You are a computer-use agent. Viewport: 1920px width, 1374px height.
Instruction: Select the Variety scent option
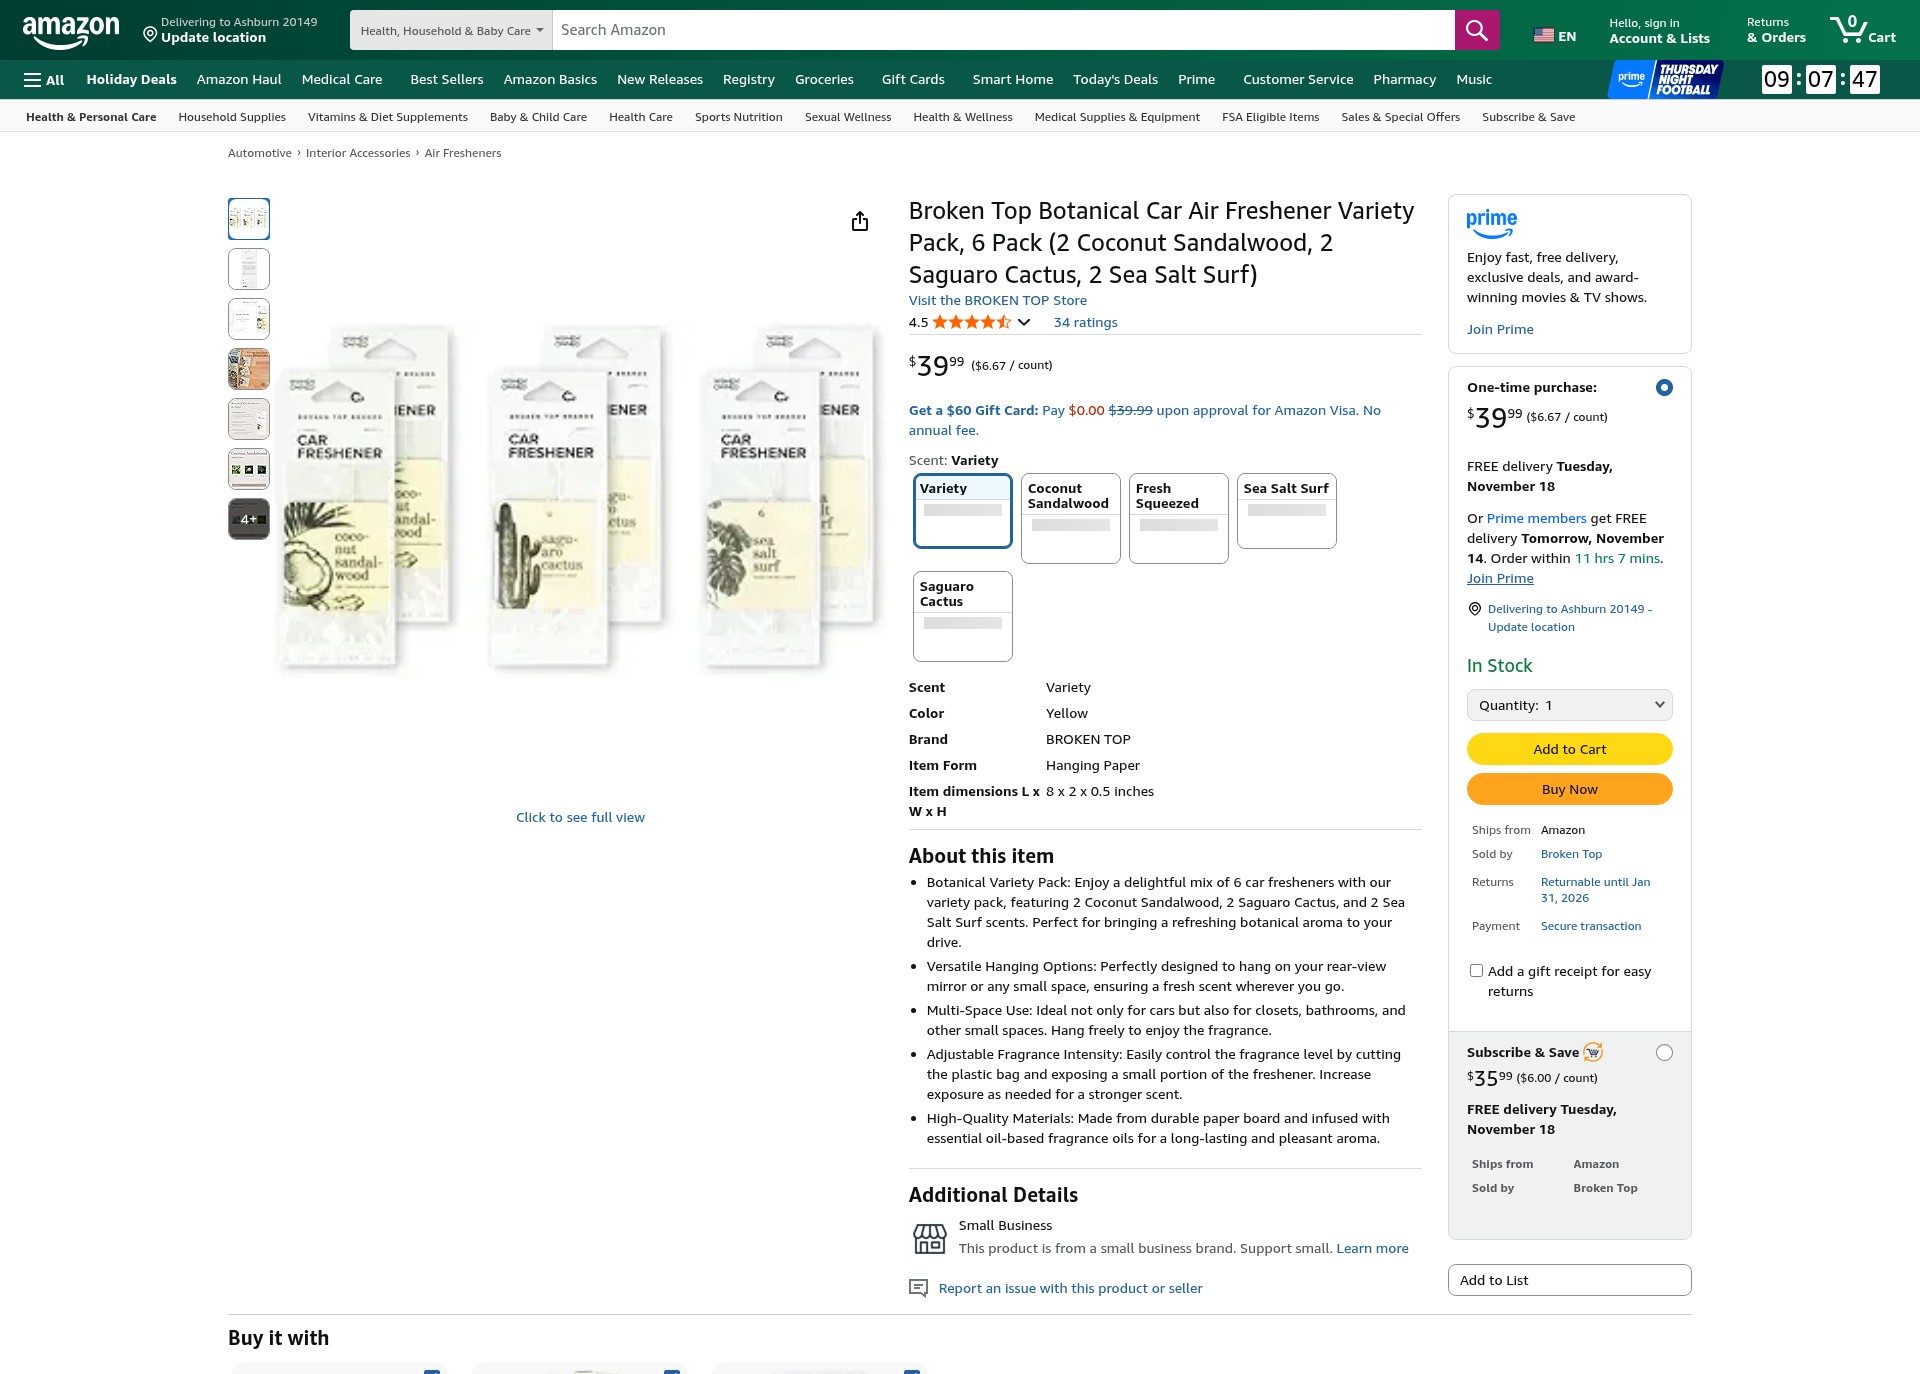(x=963, y=511)
